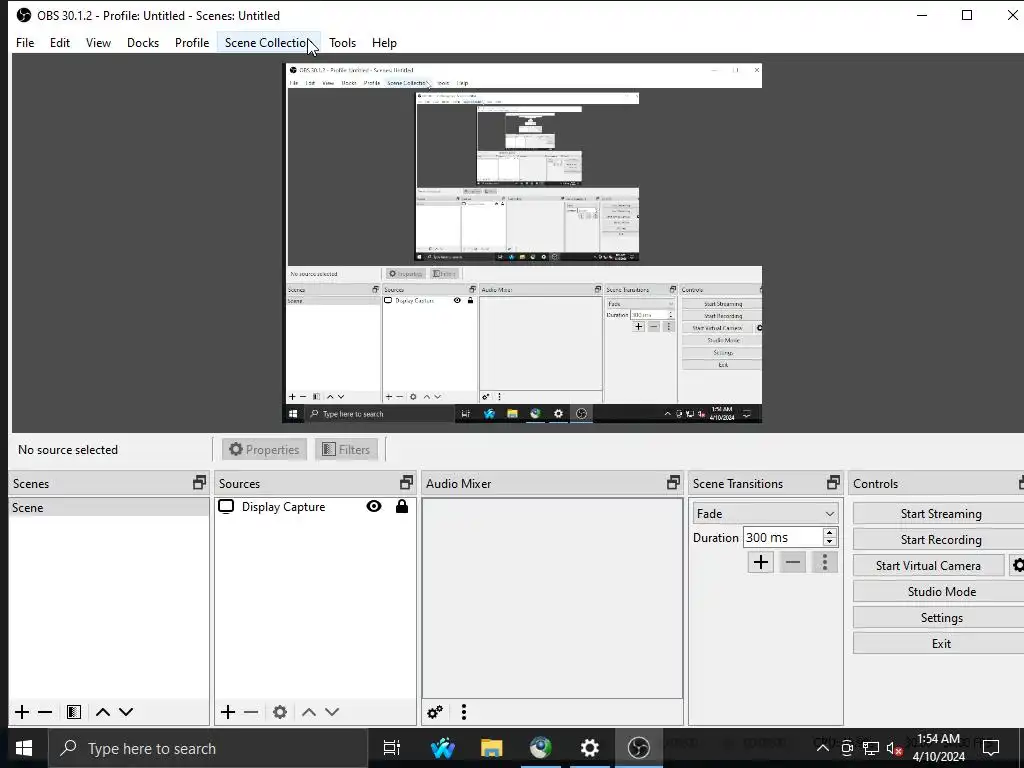
Task: Open the Edit menu
Action: pos(59,42)
